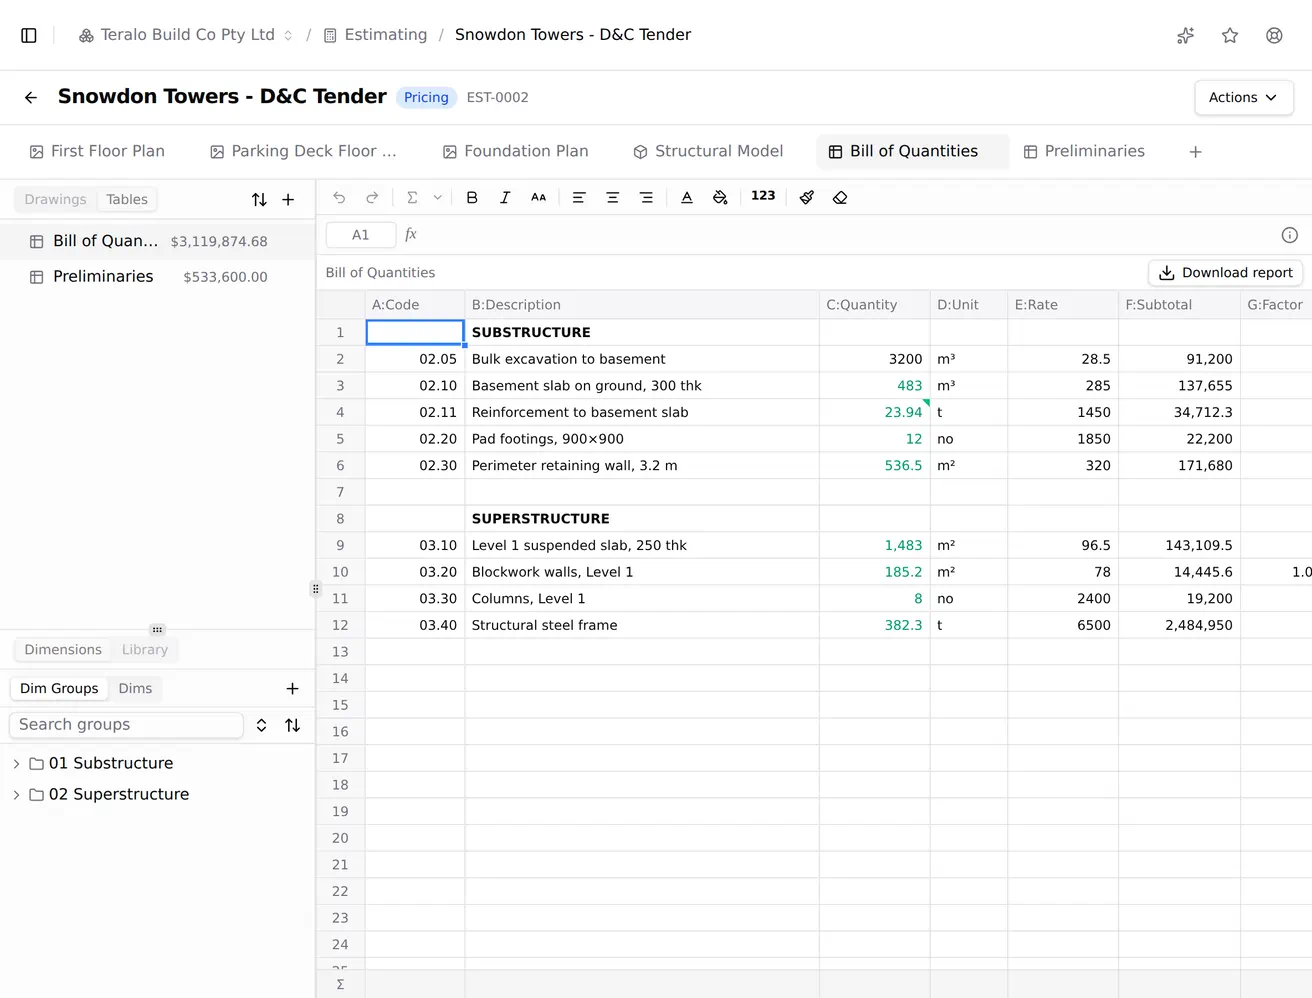1312x998 pixels.
Task: Align cell text left
Action: tap(578, 197)
